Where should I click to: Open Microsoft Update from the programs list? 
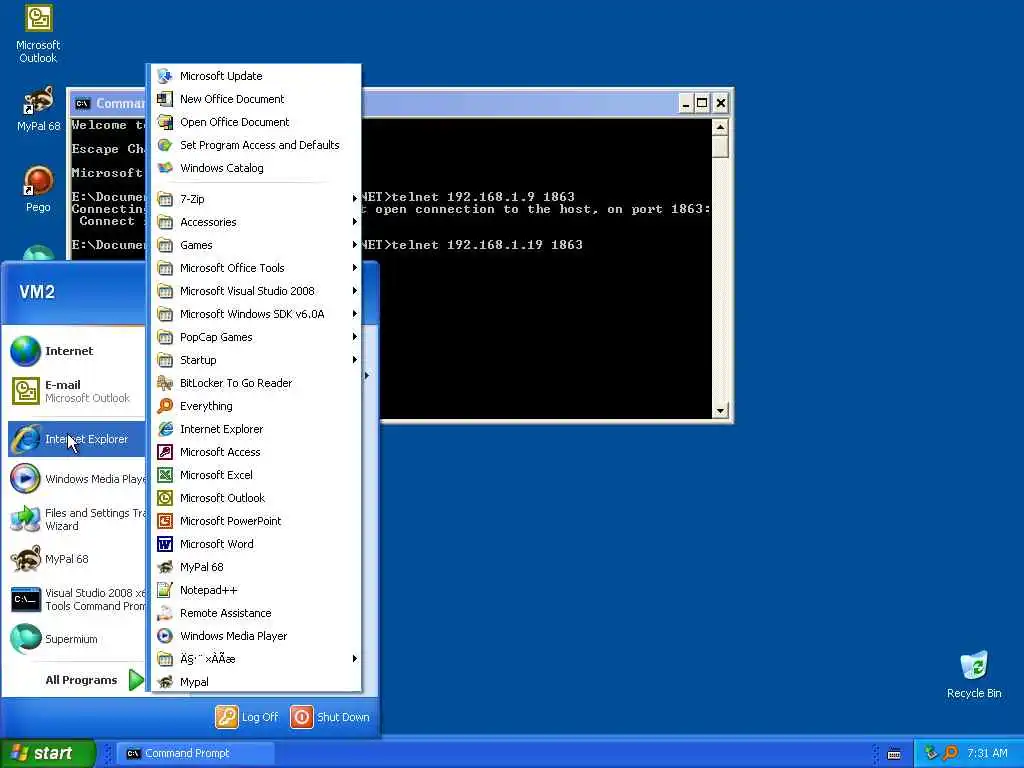tap(256, 76)
